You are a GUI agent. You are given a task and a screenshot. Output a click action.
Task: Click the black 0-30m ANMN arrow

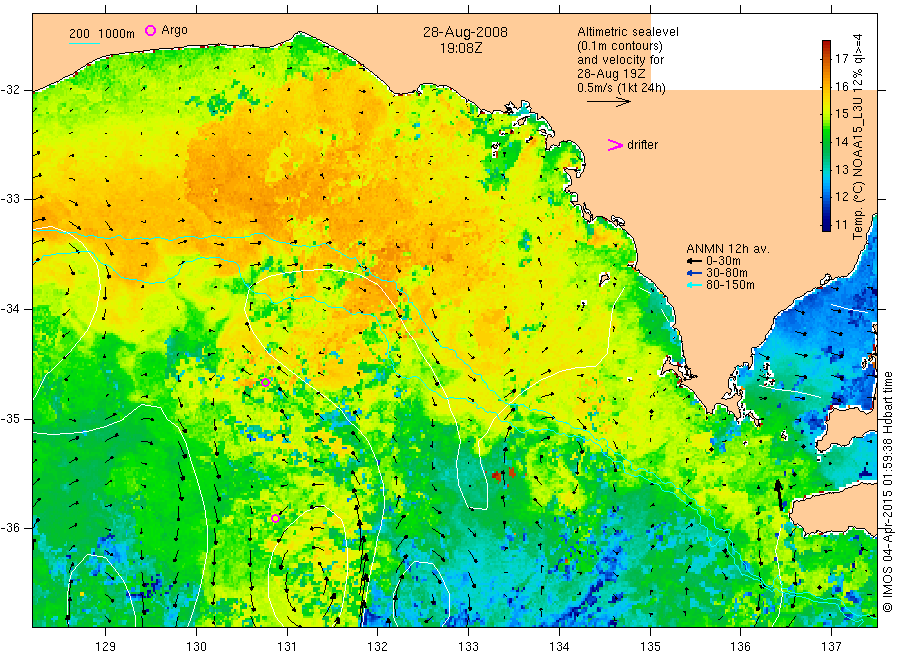[x=695, y=261]
